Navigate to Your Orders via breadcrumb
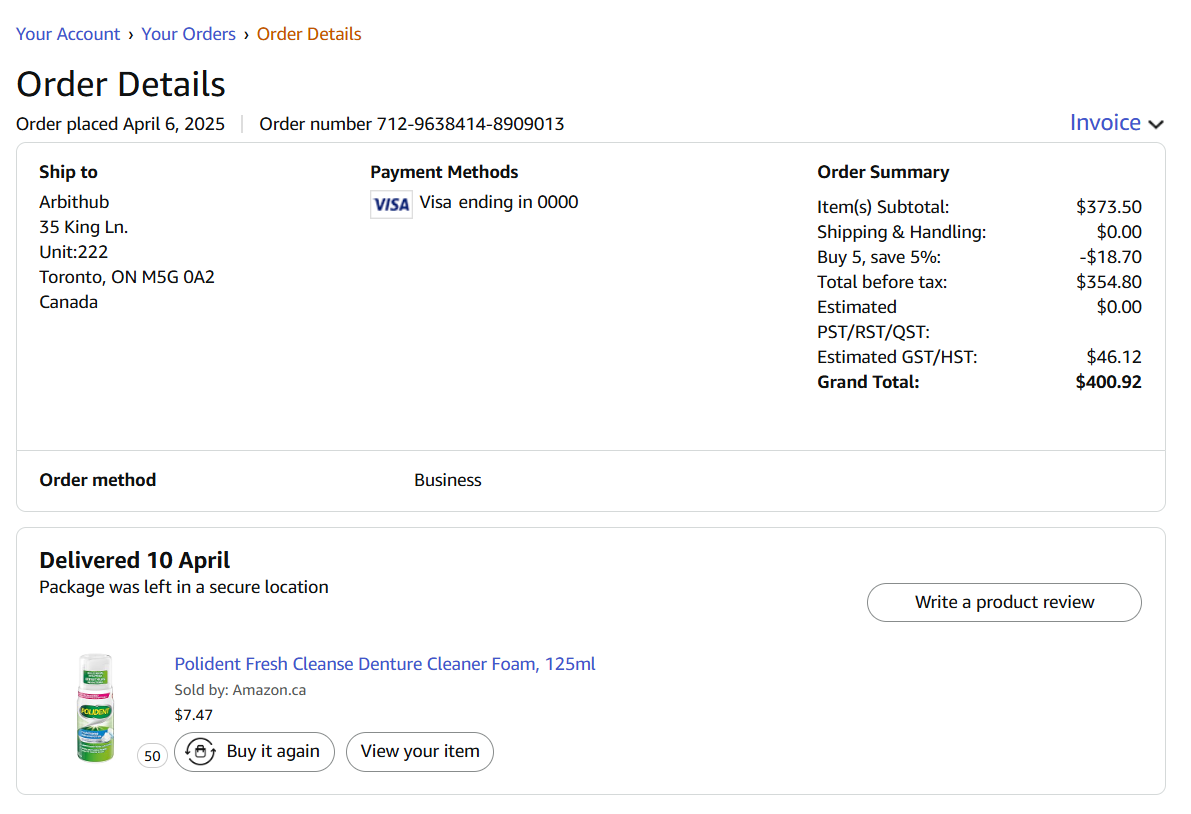 [x=188, y=33]
